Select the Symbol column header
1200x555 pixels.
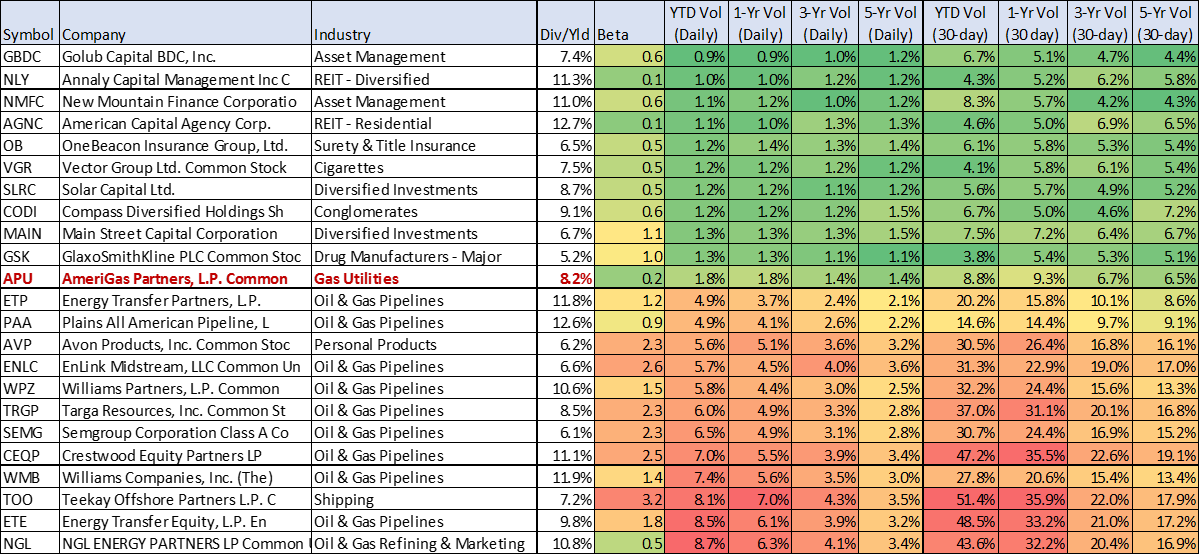click(x=29, y=24)
